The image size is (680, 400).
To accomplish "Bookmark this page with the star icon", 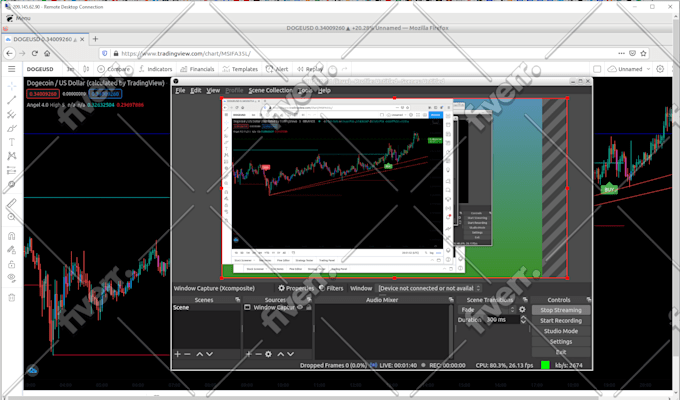I will point(644,53).
